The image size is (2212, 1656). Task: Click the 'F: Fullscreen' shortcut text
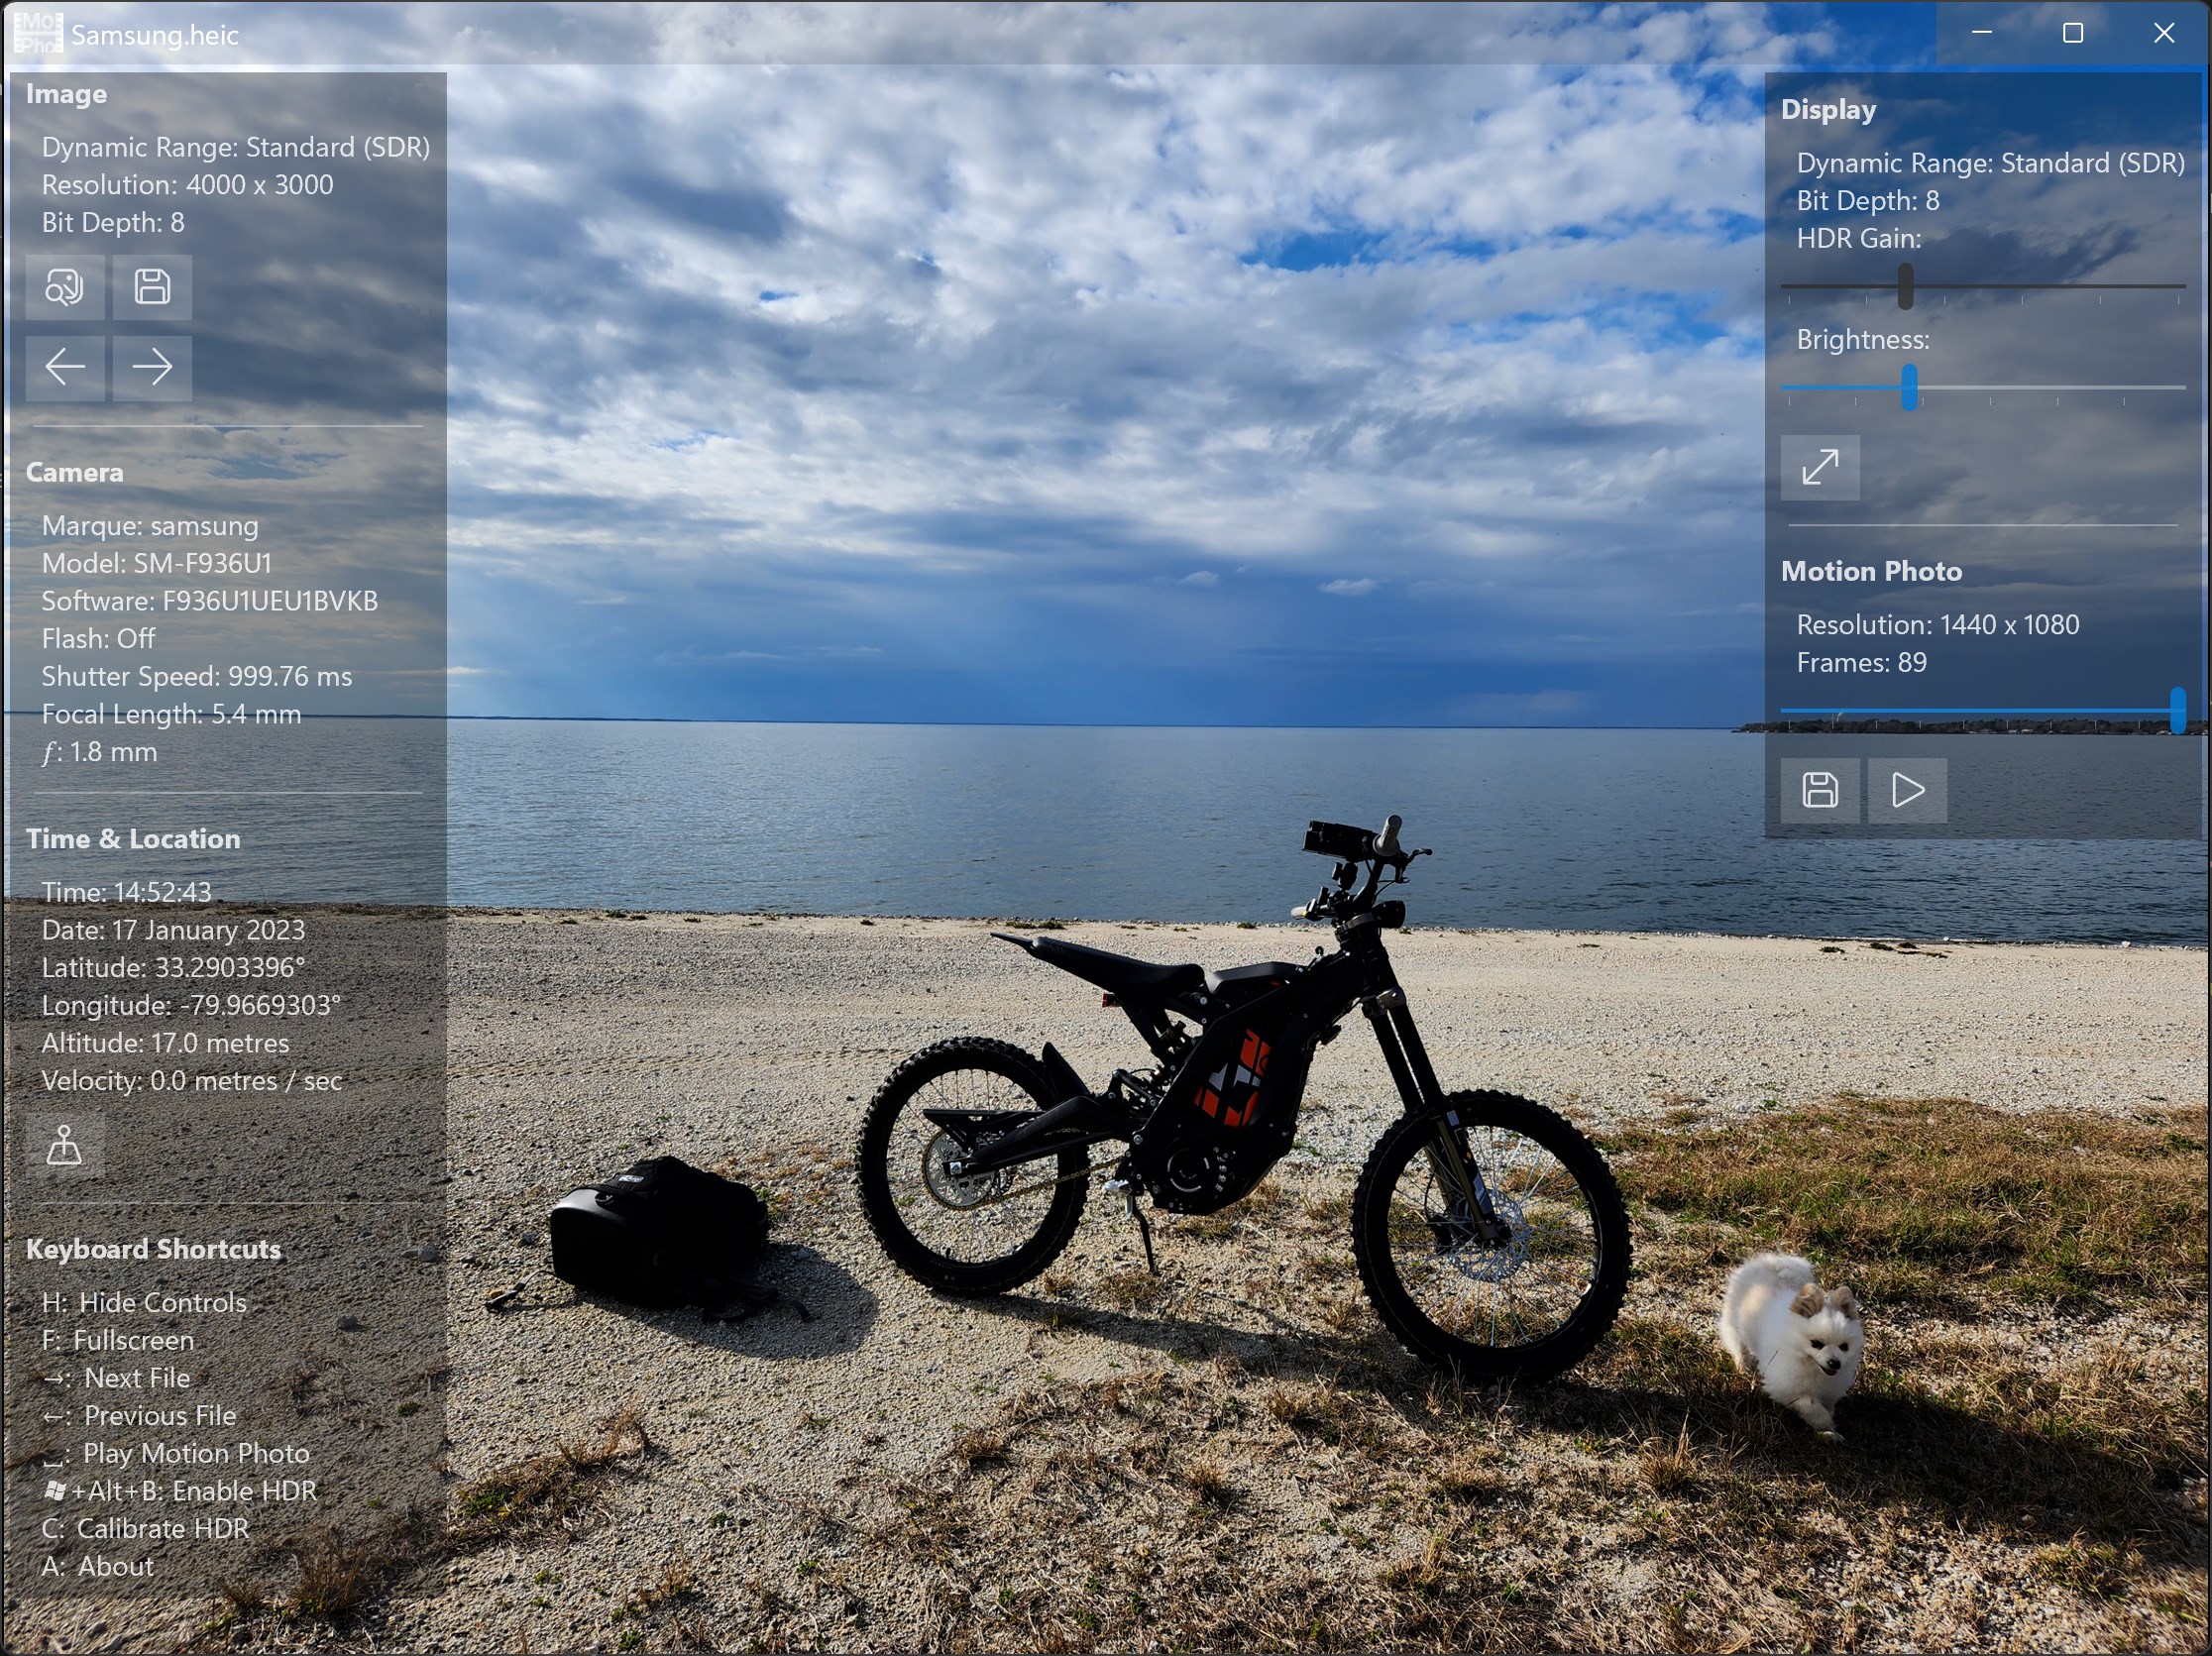[x=118, y=1340]
